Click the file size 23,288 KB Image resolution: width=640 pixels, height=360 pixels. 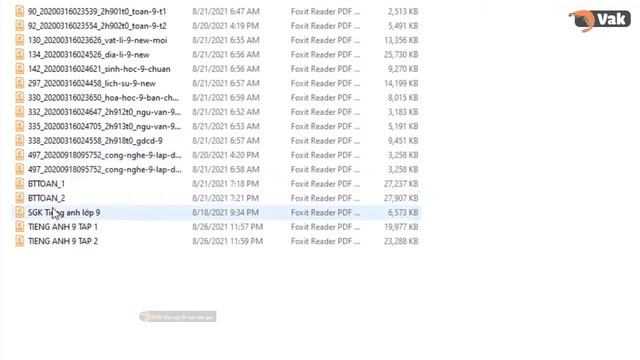[x=401, y=241]
